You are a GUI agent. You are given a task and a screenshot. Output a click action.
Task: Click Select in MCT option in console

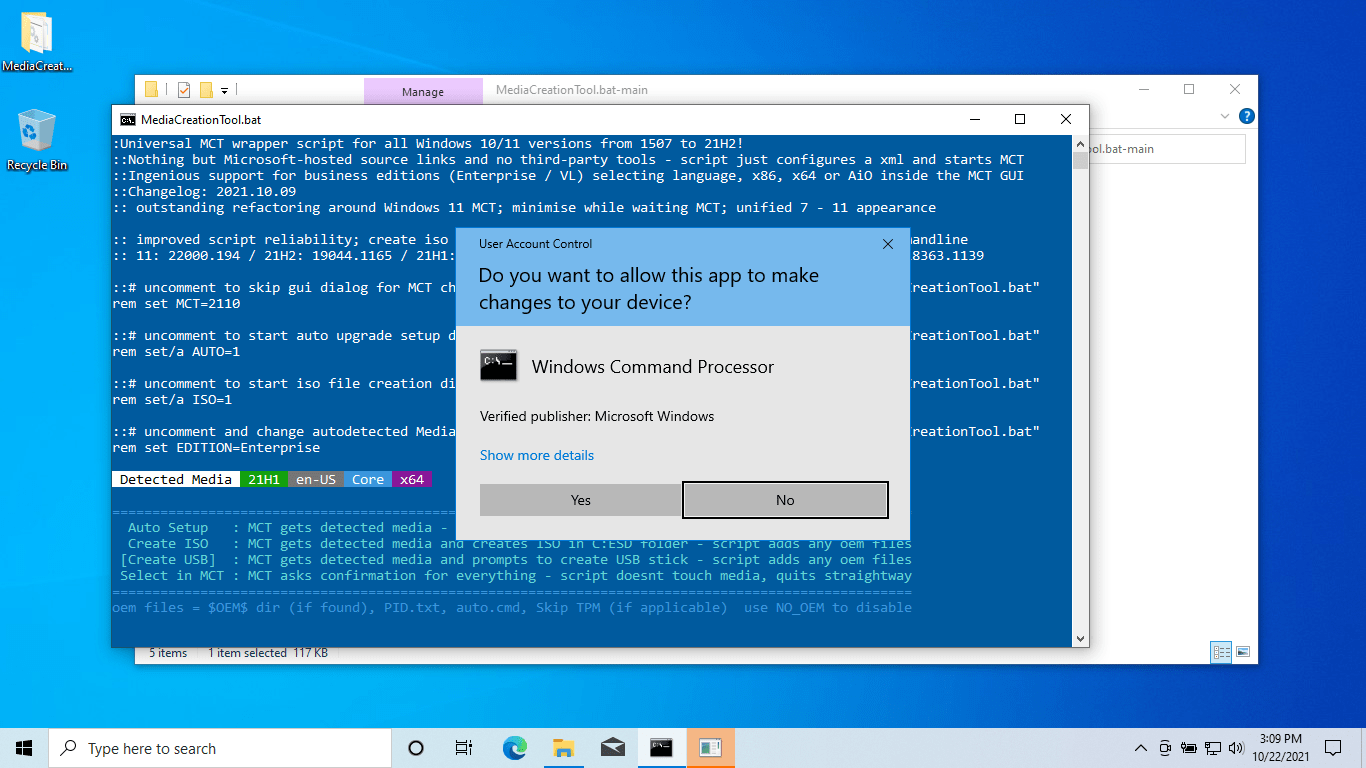pos(172,576)
